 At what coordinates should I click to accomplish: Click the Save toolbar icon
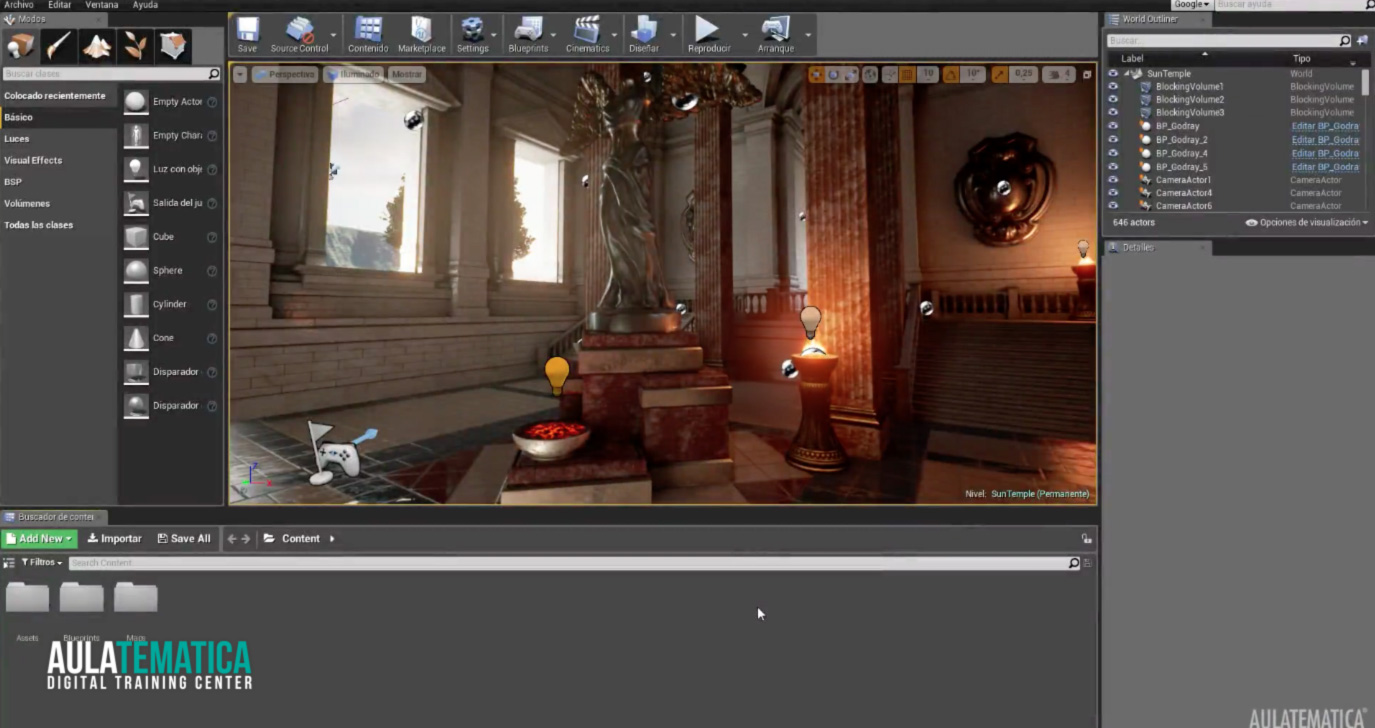(x=247, y=35)
